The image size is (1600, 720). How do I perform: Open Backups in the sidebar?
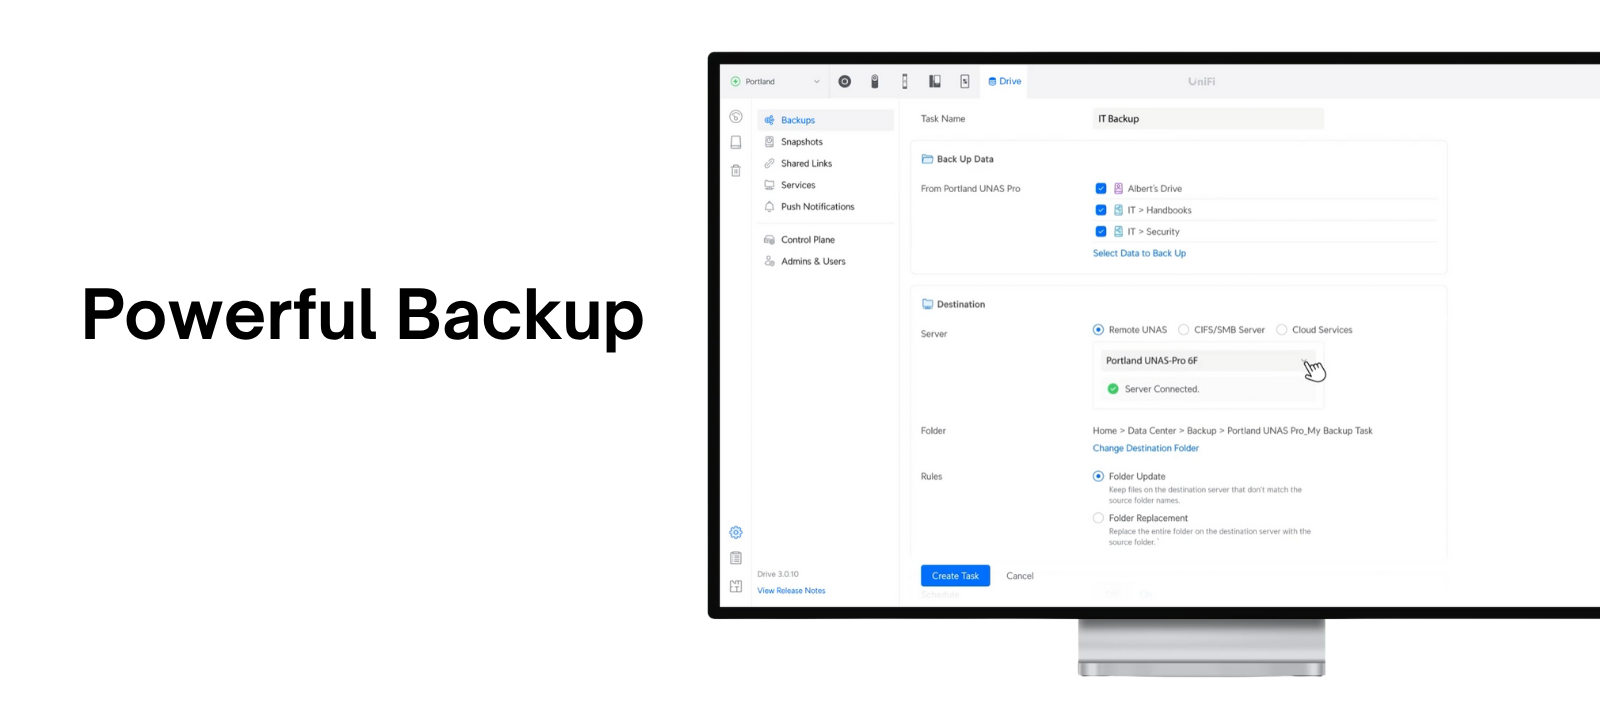[825, 120]
